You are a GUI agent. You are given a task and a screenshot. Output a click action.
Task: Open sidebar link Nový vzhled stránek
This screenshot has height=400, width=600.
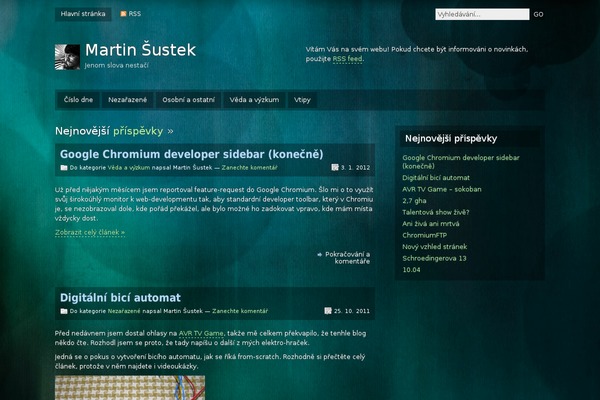point(434,247)
